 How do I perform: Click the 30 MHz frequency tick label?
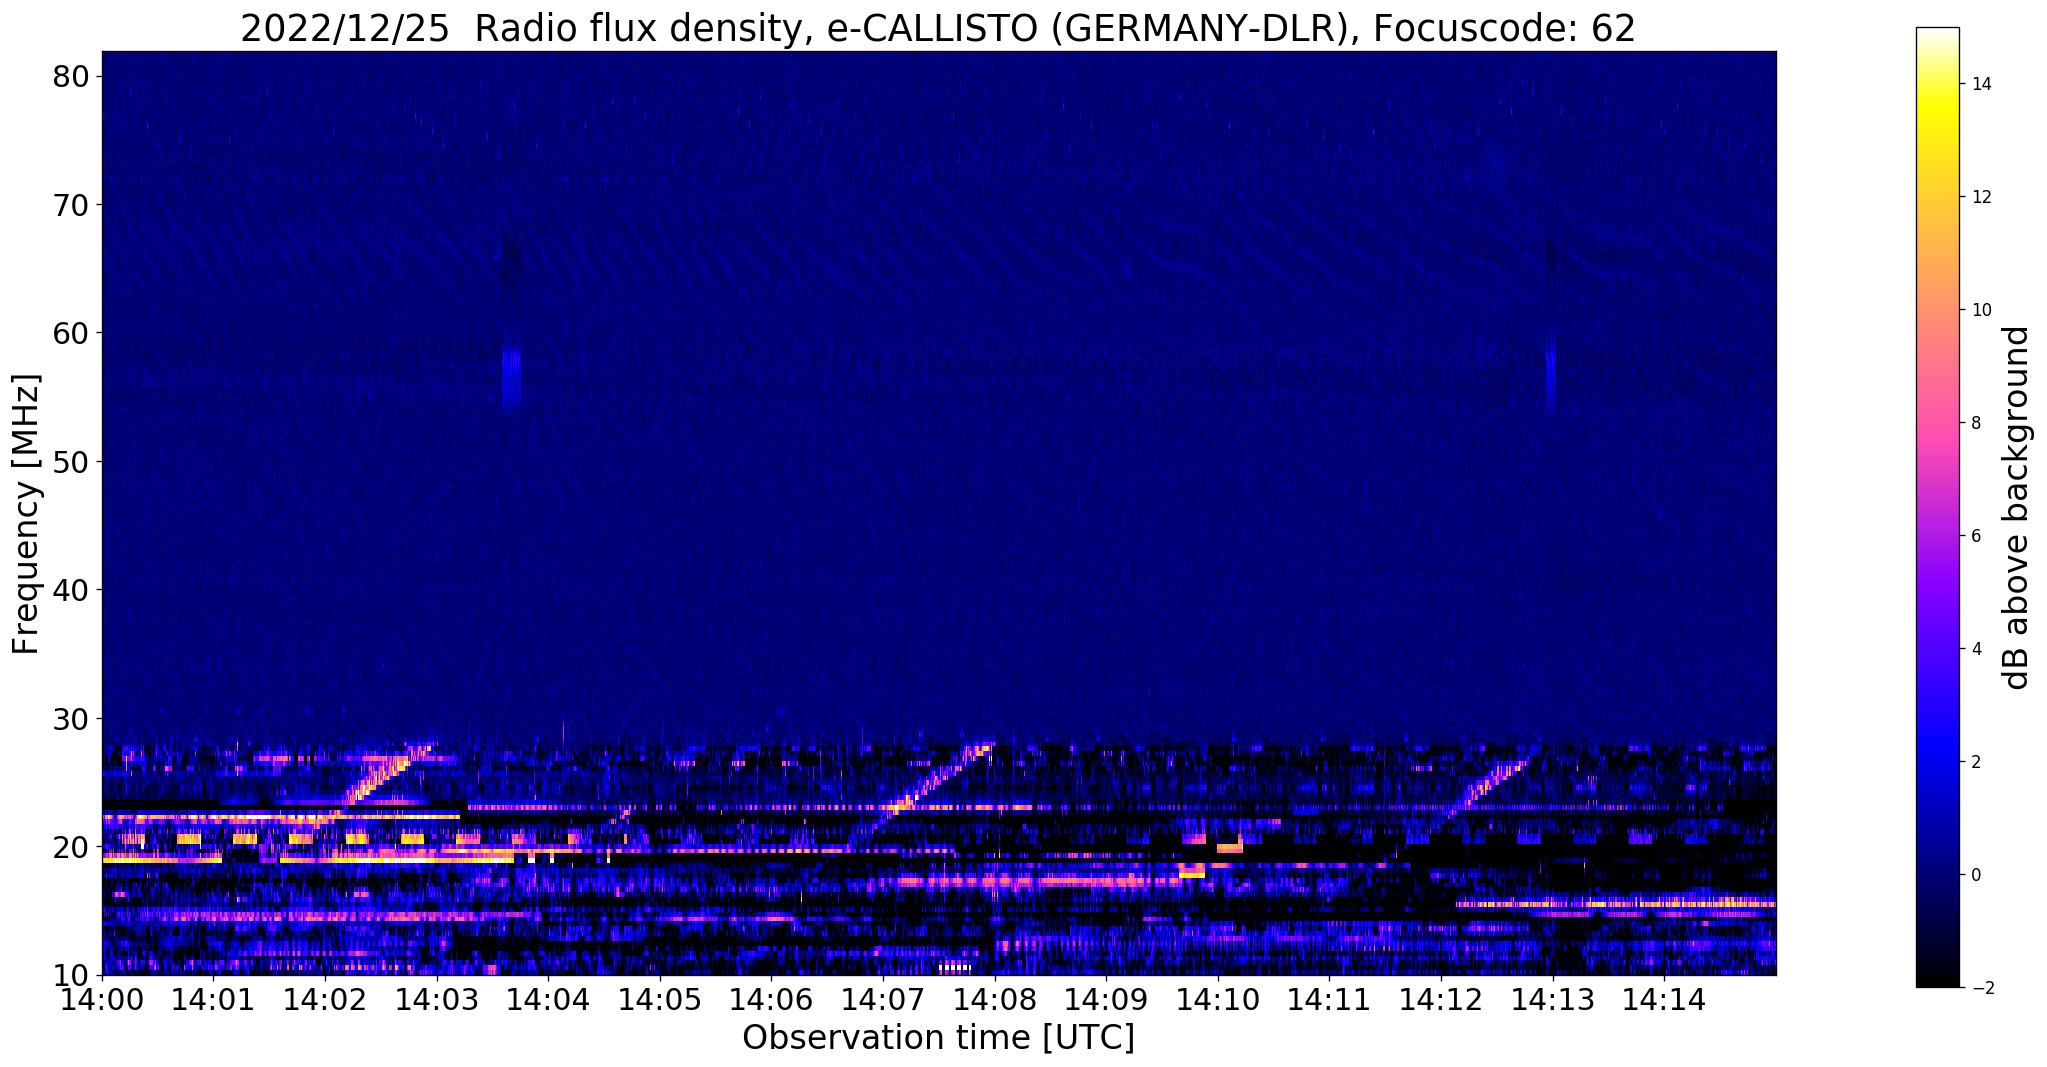pos(70,718)
